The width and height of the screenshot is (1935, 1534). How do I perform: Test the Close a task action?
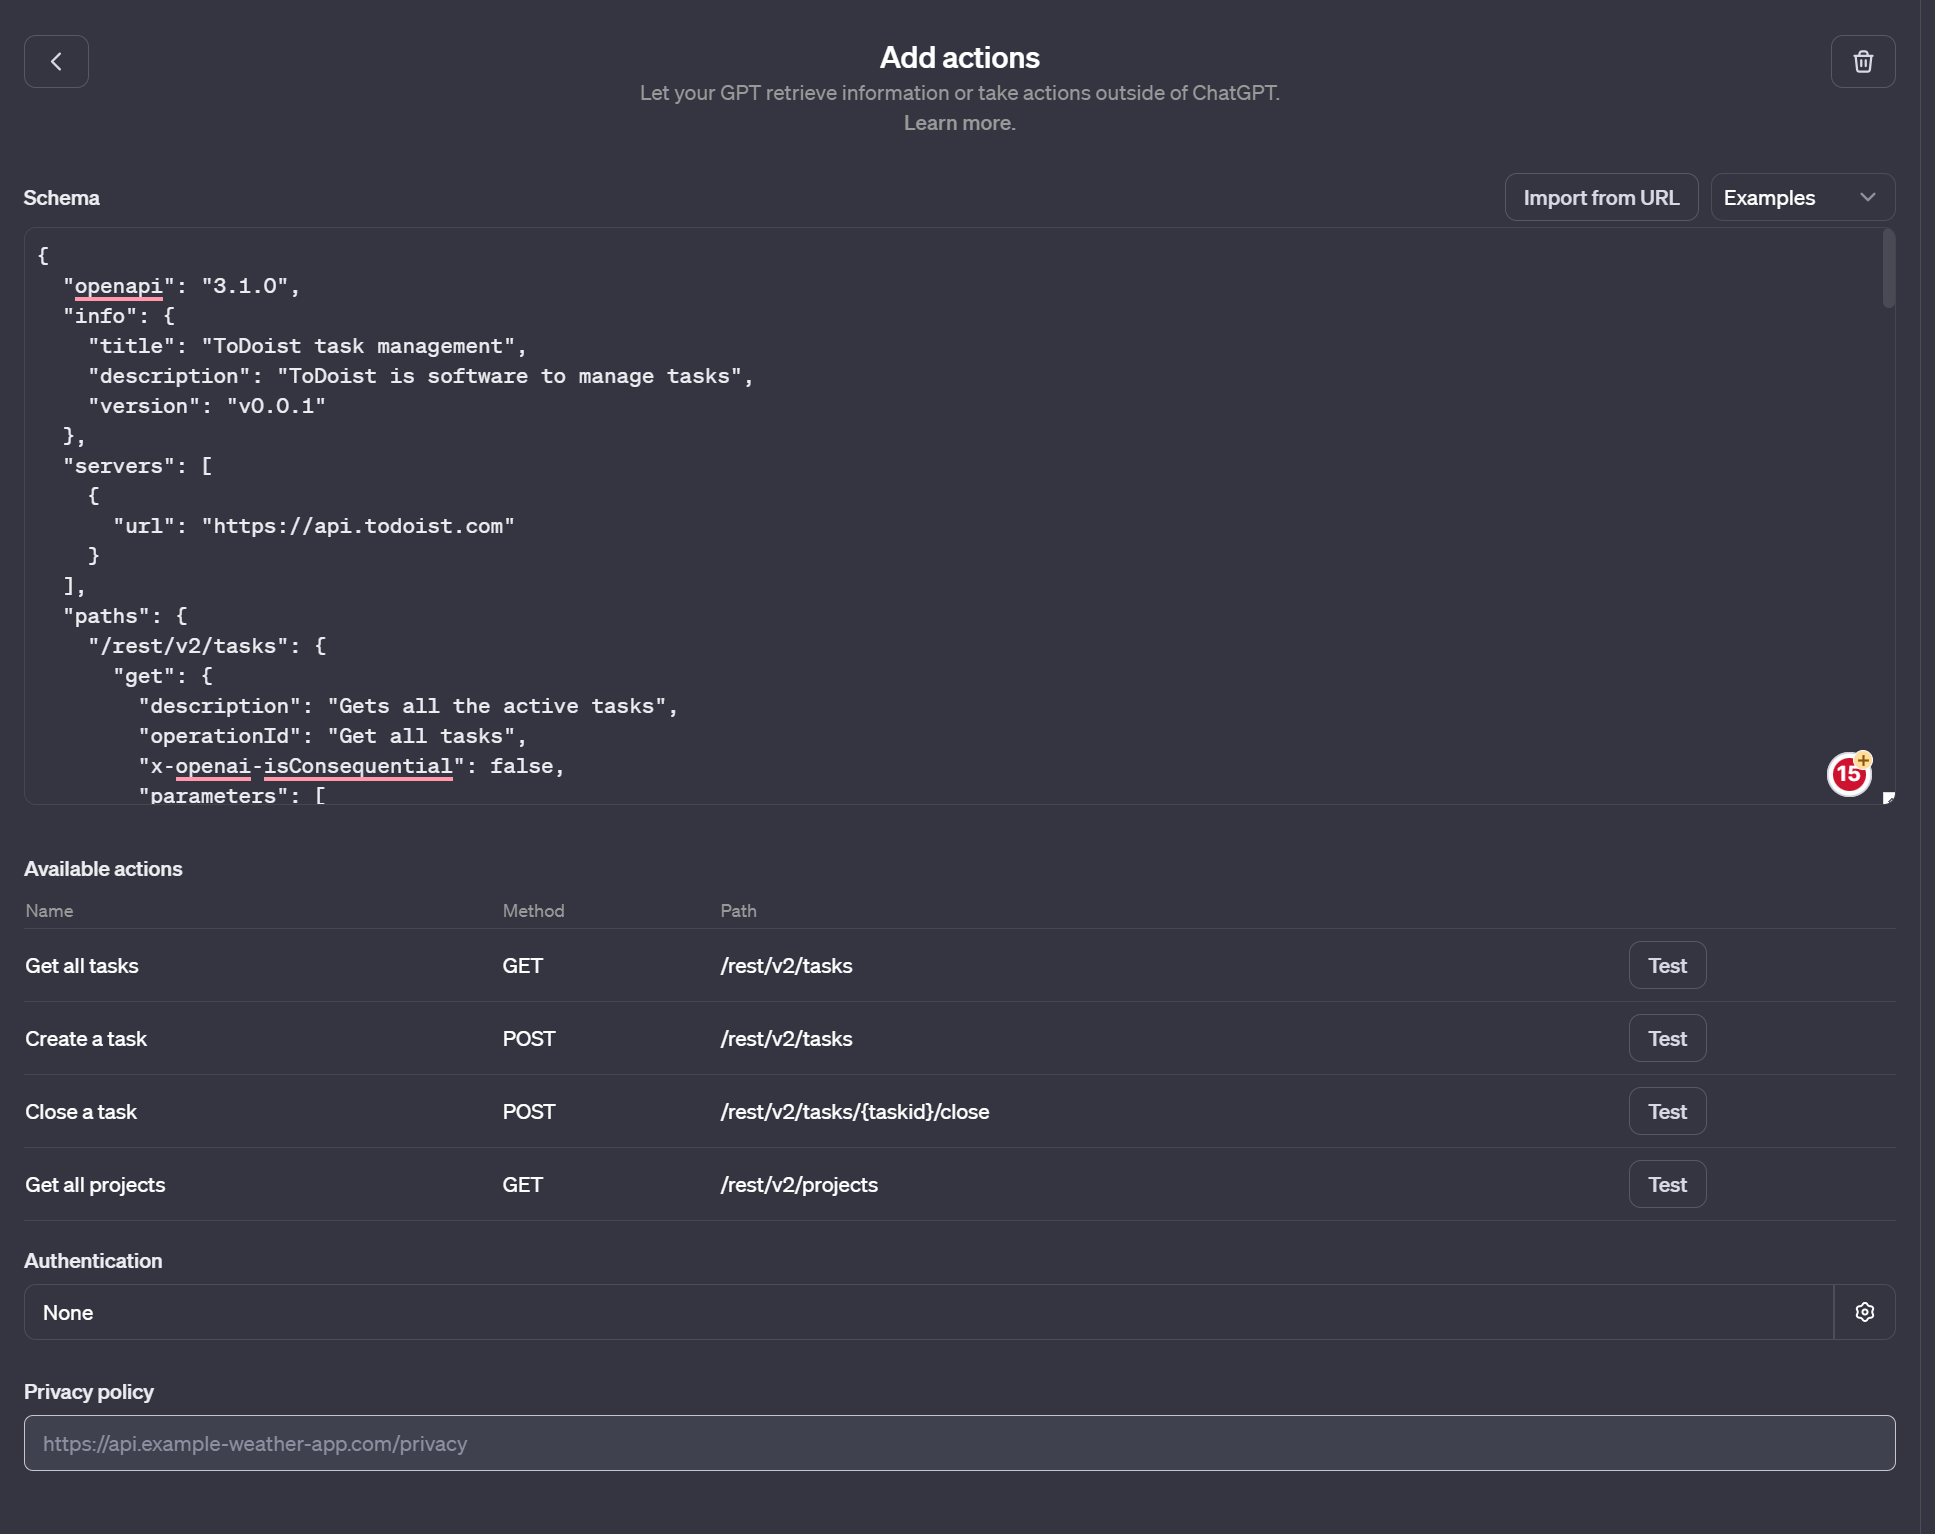[x=1668, y=1112]
